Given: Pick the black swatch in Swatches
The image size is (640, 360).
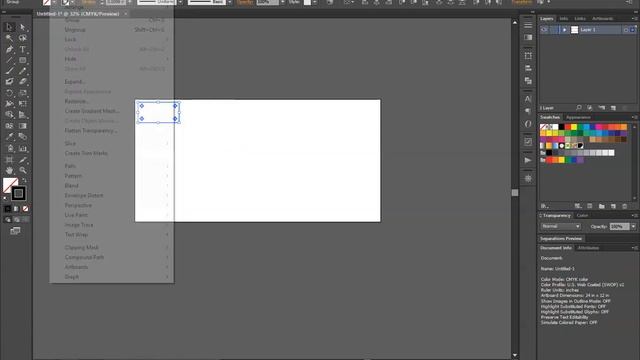Looking at the screenshot, I should click(561, 127).
